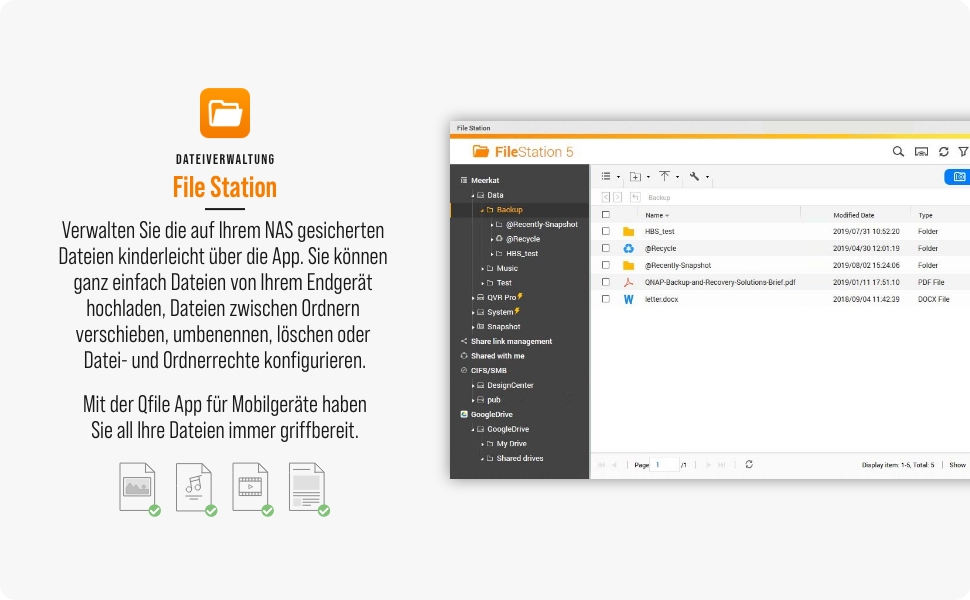Click the document file type icon with checkmark

[309, 489]
